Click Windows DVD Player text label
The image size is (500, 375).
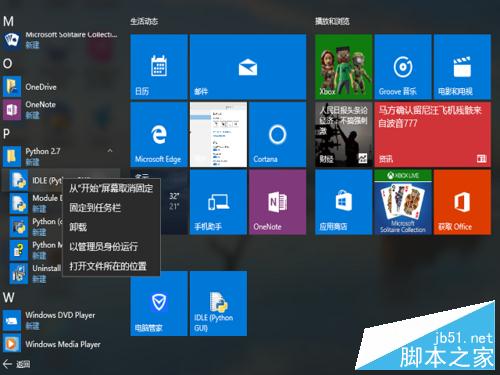click(60, 315)
